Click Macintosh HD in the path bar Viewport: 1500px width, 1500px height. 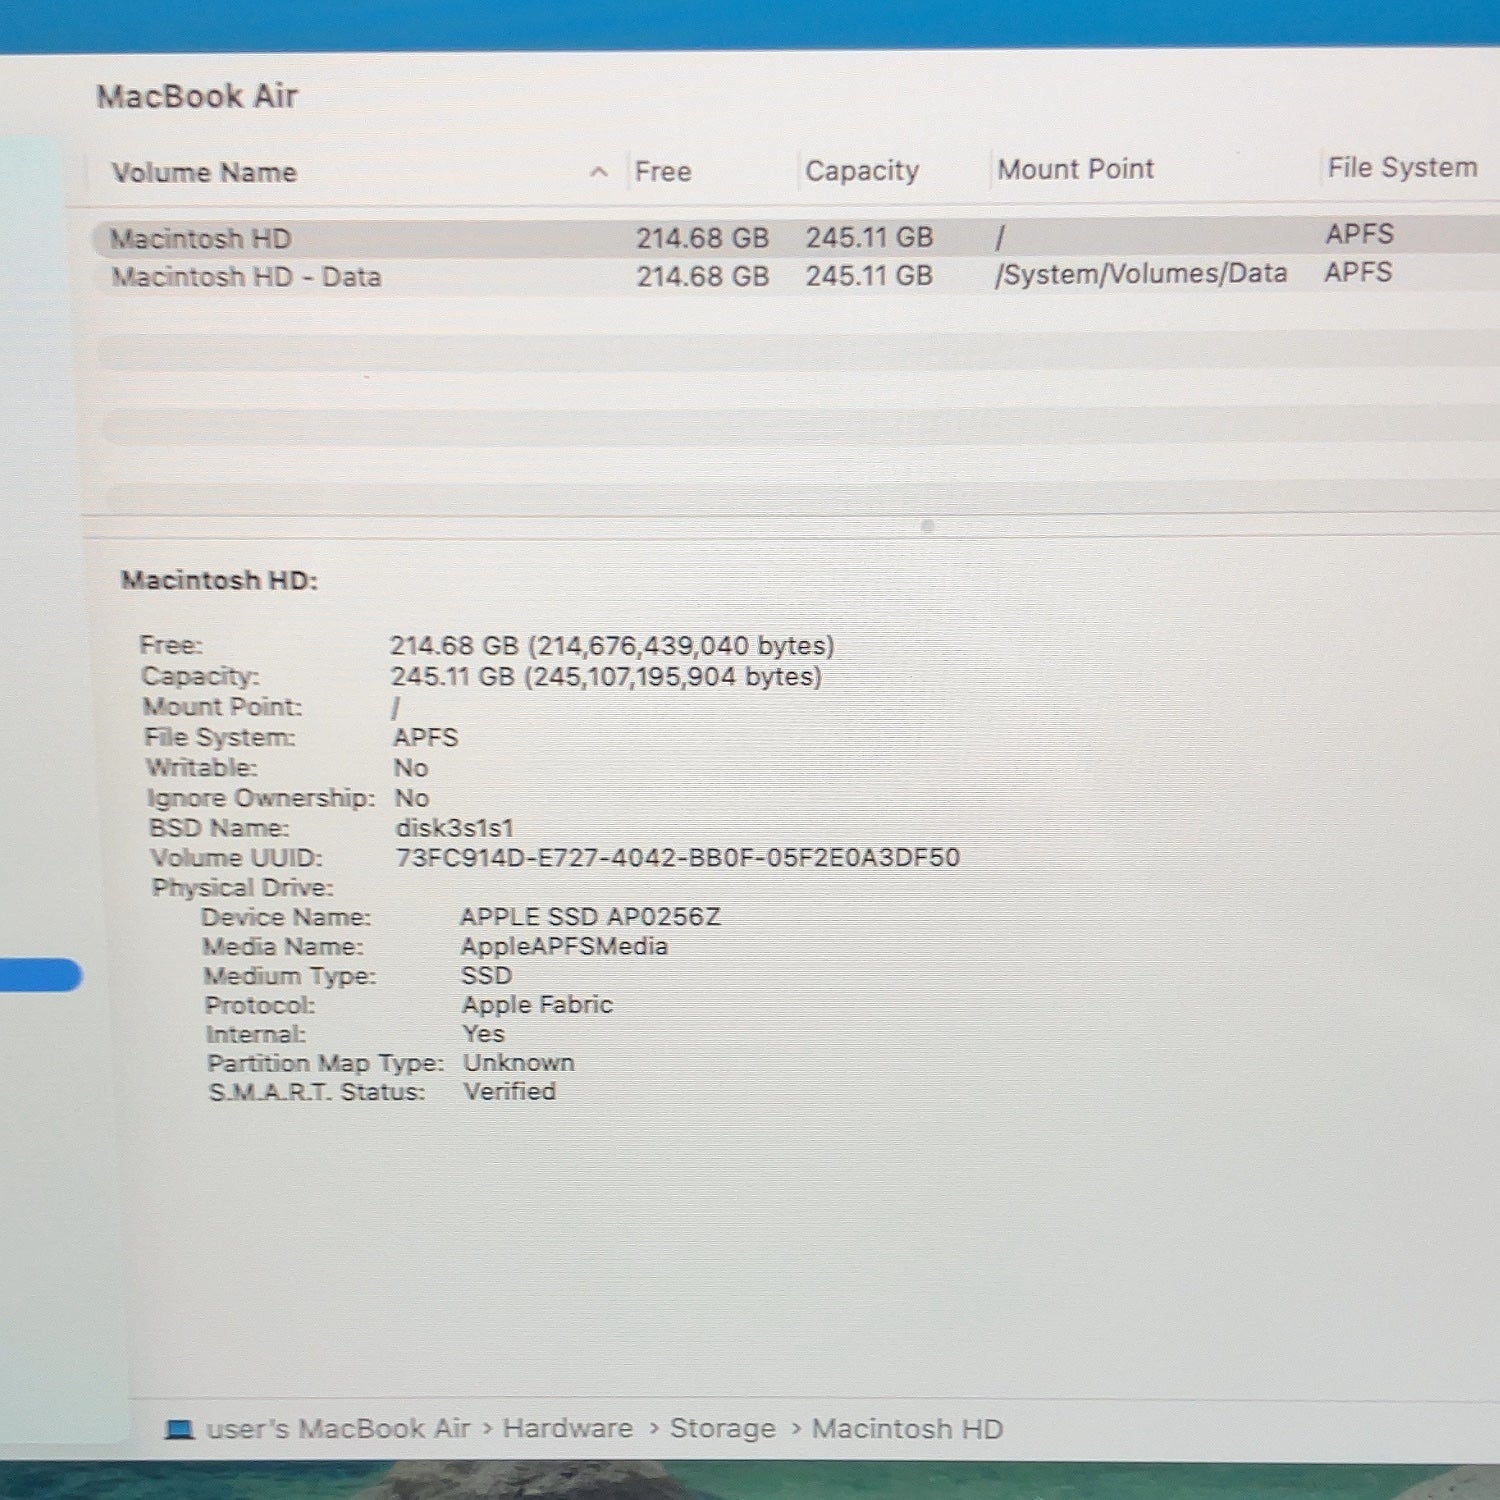tap(907, 1429)
